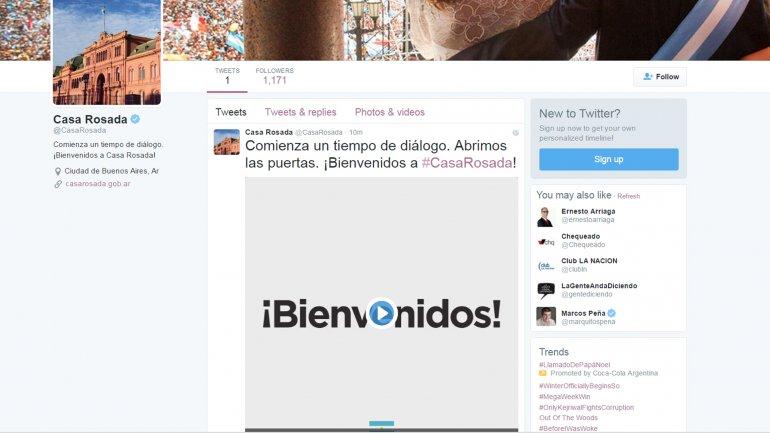Open the casarosada.gob.ar website link
Viewport: 770px width, 433px height.
[x=98, y=184]
